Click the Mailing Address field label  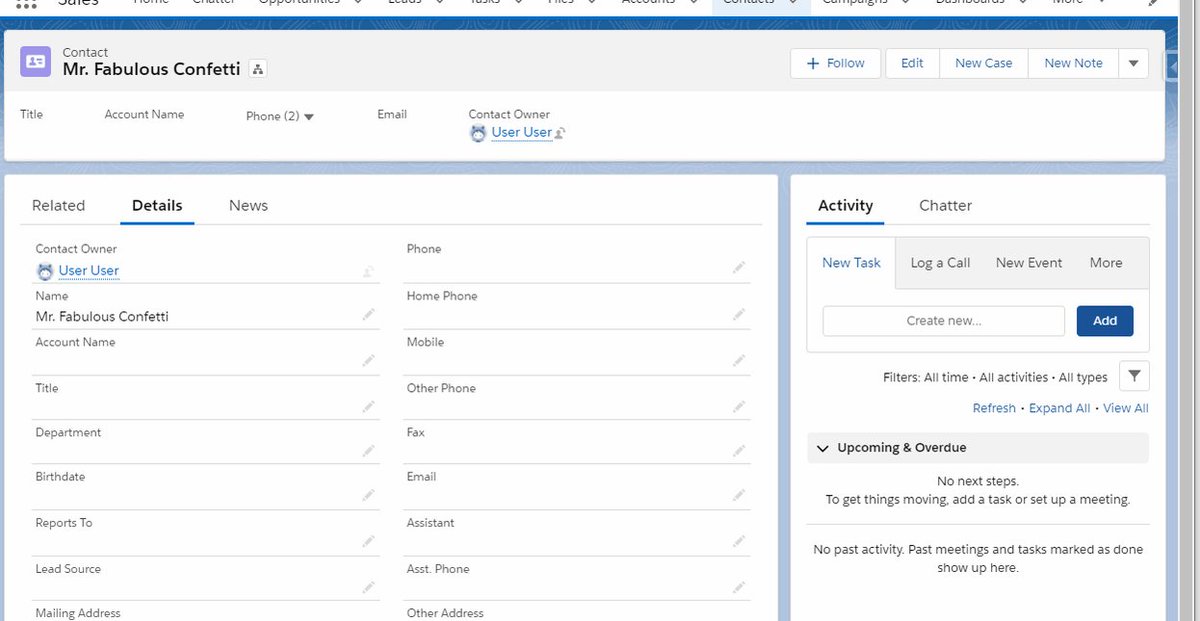point(78,613)
